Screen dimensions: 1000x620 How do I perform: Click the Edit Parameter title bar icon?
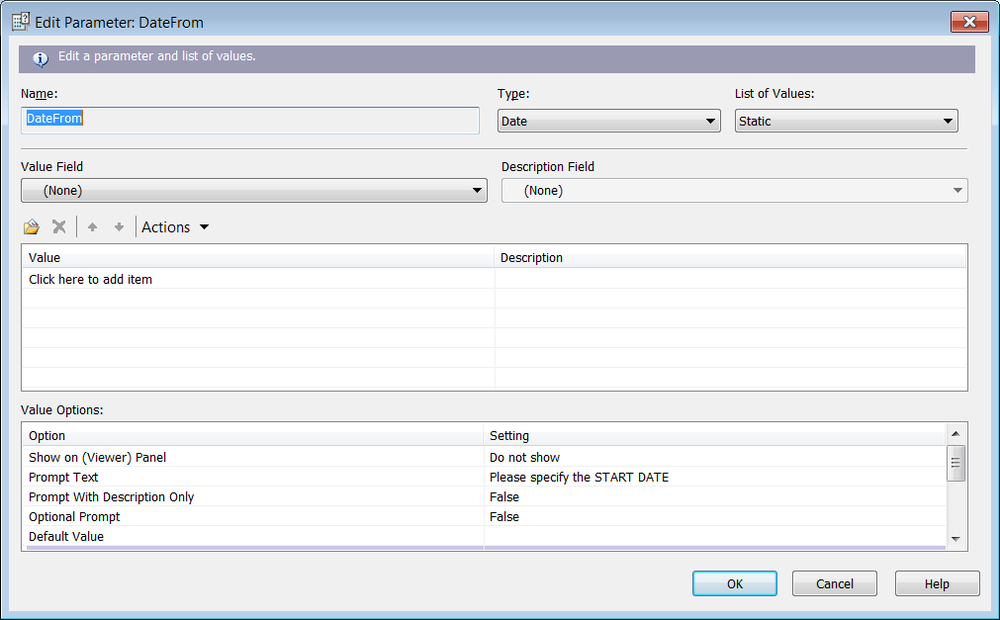coord(19,20)
